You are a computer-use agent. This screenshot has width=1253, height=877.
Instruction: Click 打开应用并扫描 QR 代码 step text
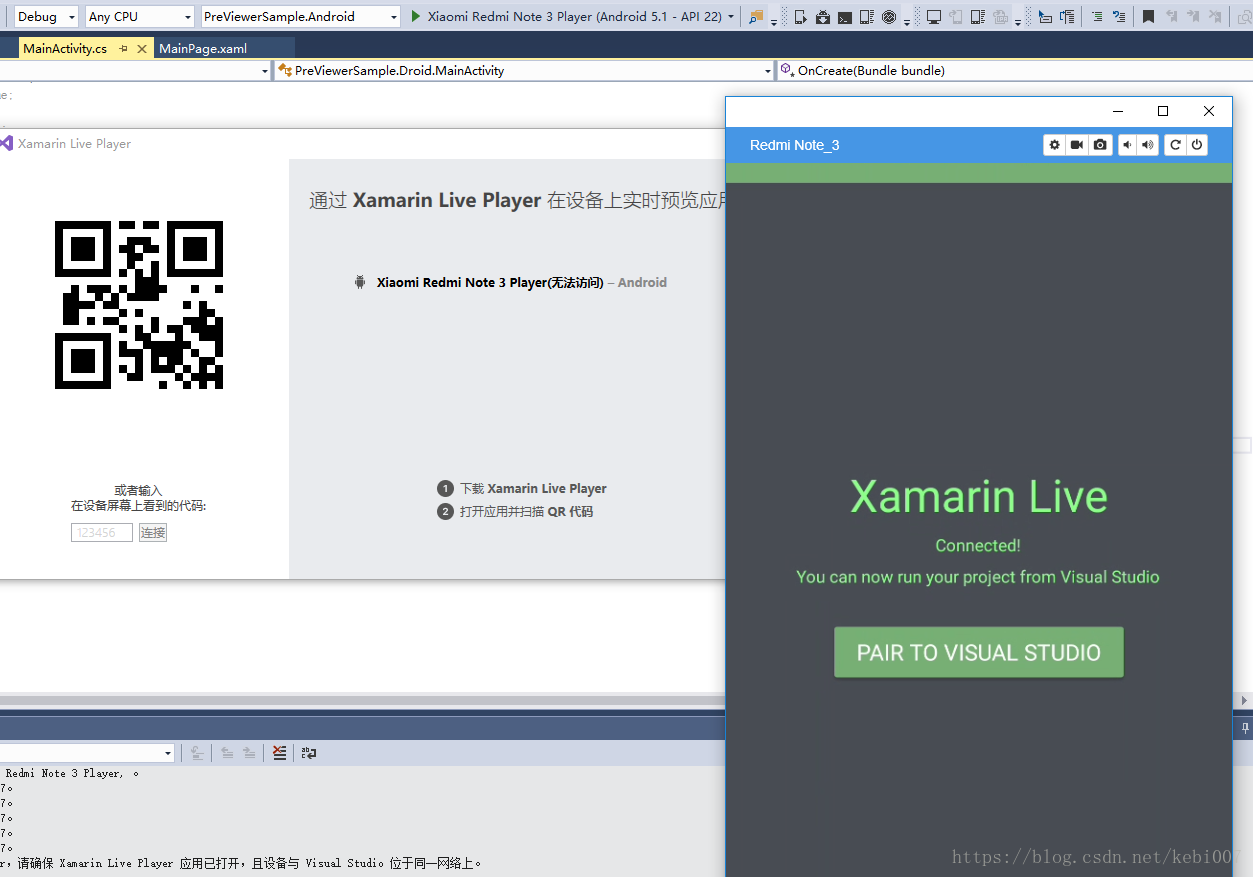click(x=526, y=511)
